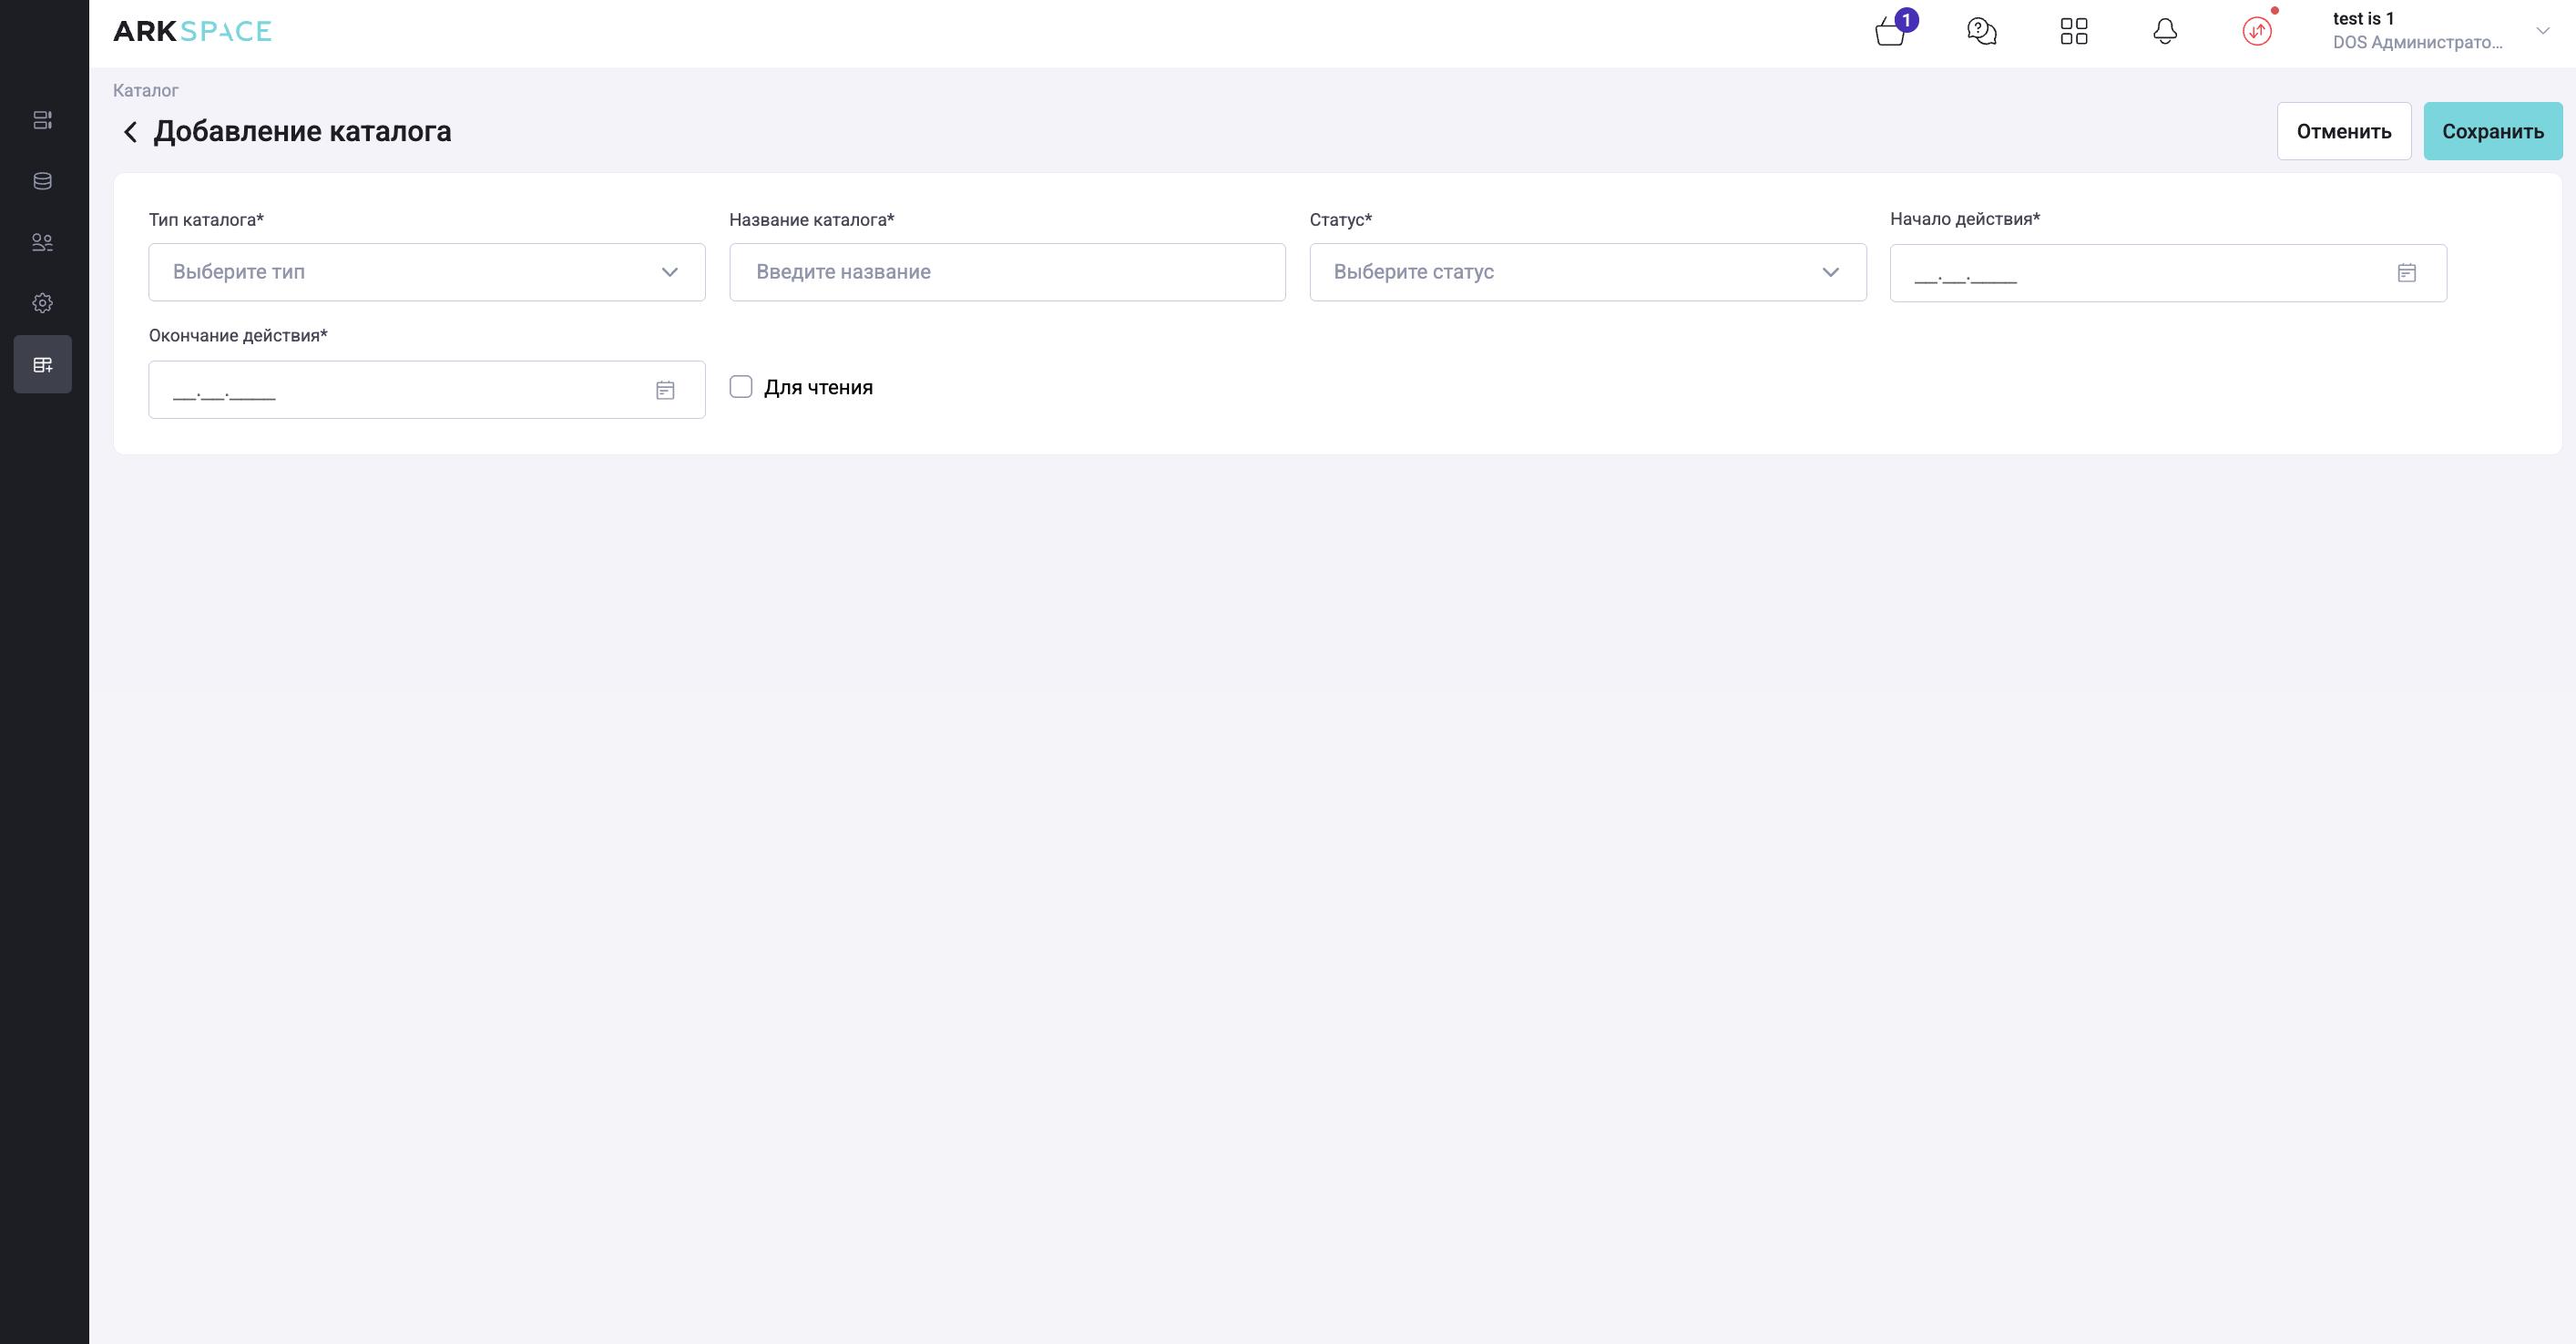The height and width of the screenshot is (1344, 2576).
Task: Click the Отменить button
Action: coord(2343,131)
